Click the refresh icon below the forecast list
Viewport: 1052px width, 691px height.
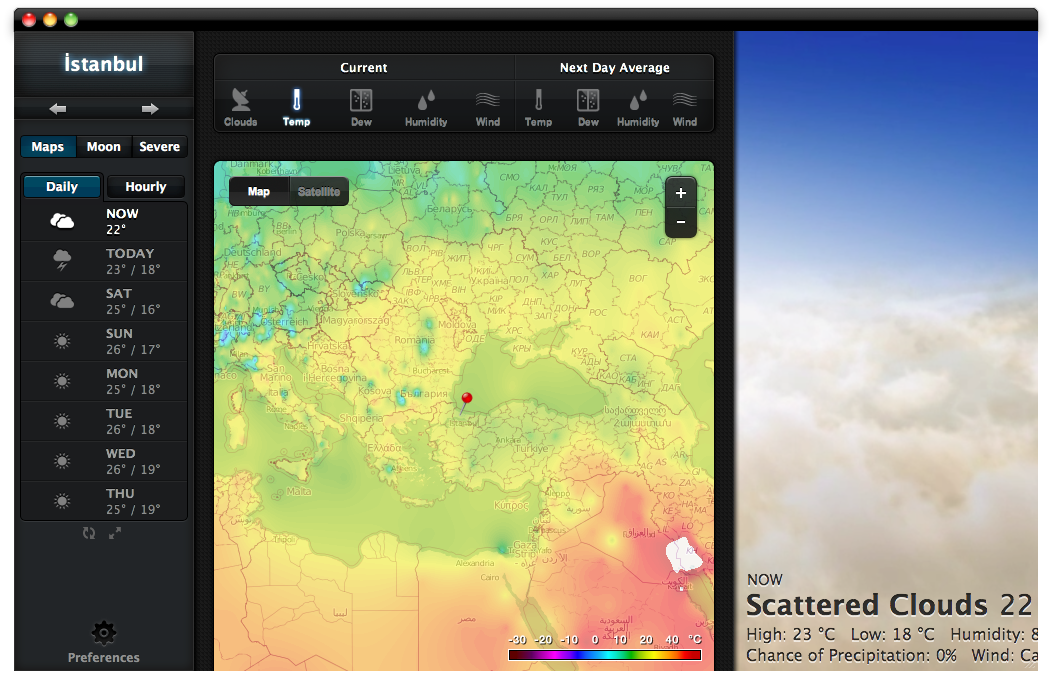[89, 534]
